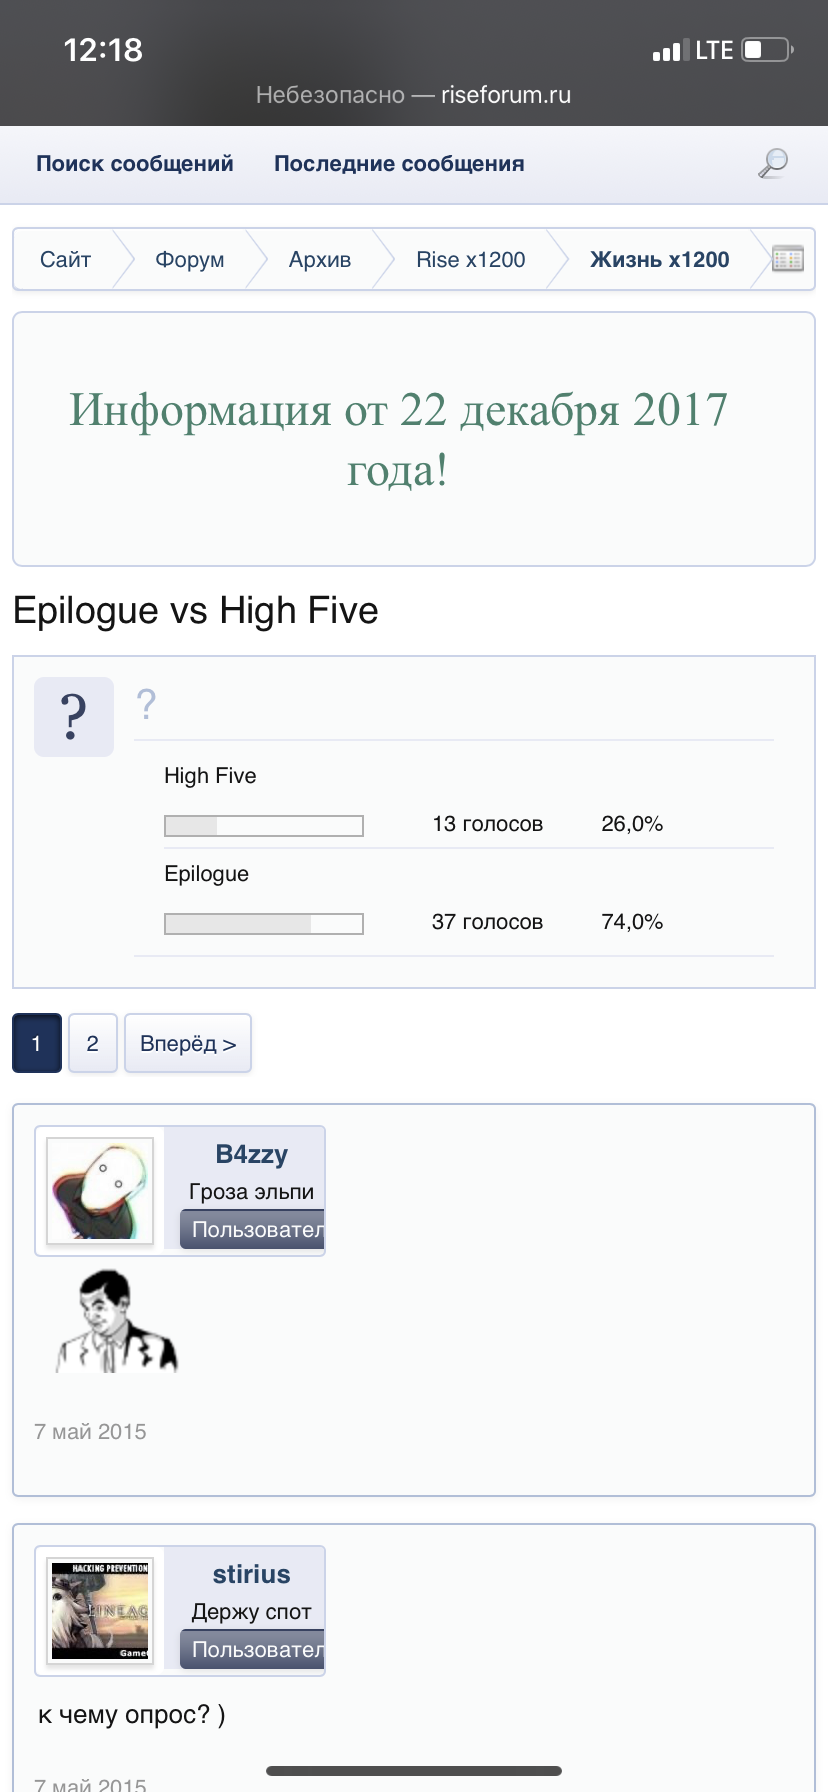The height and width of the screenshot is (1792, 828).
Task: Open B4zzy user profile link
Action: pyautogui.click(x=252, y=1154)
